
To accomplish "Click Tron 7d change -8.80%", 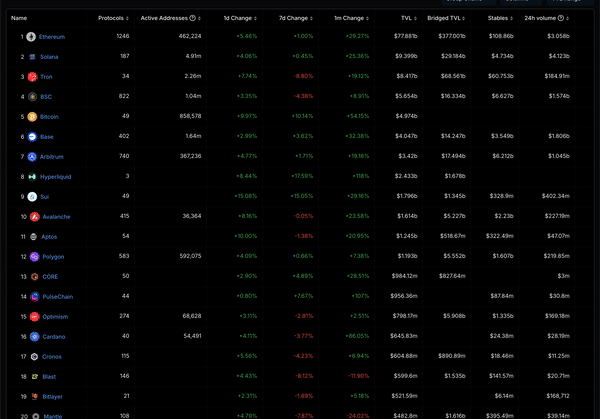I will pyautogui.click(x=303, y=76).
